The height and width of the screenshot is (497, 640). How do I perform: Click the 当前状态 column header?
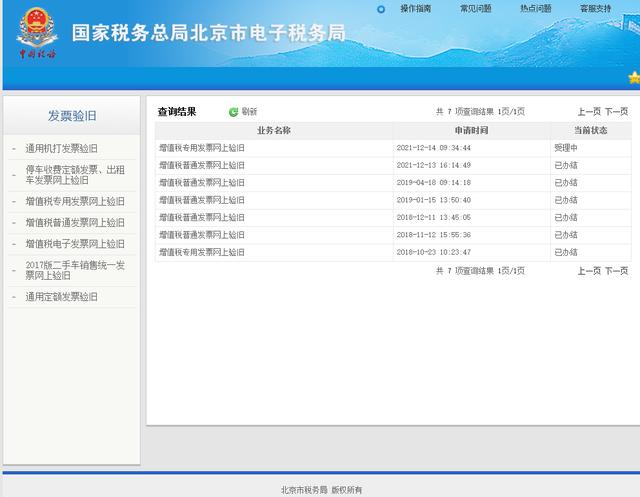point(590,130)
